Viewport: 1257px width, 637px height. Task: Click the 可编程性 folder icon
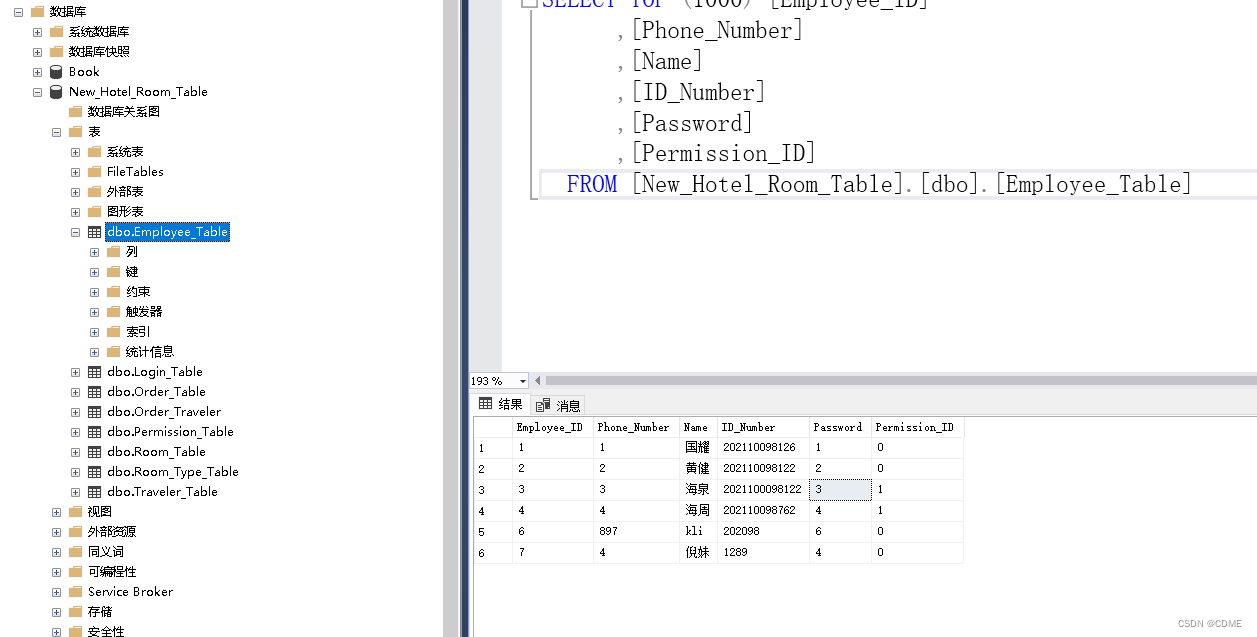(x=75, y=572)
